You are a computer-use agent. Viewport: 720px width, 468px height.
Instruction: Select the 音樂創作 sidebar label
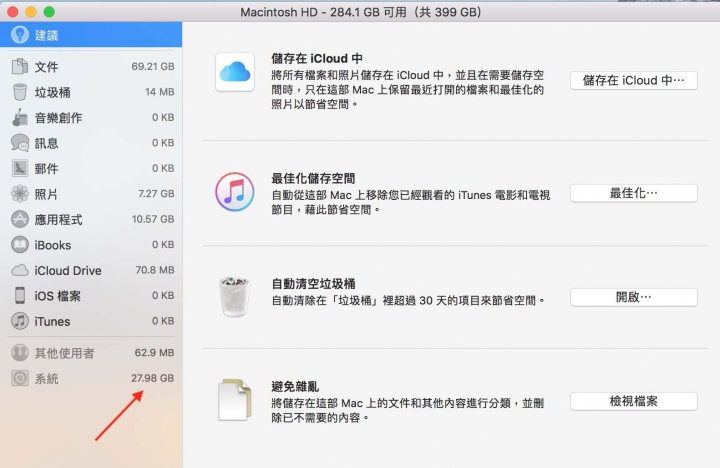pyautogui.click(x=58, y=118)
